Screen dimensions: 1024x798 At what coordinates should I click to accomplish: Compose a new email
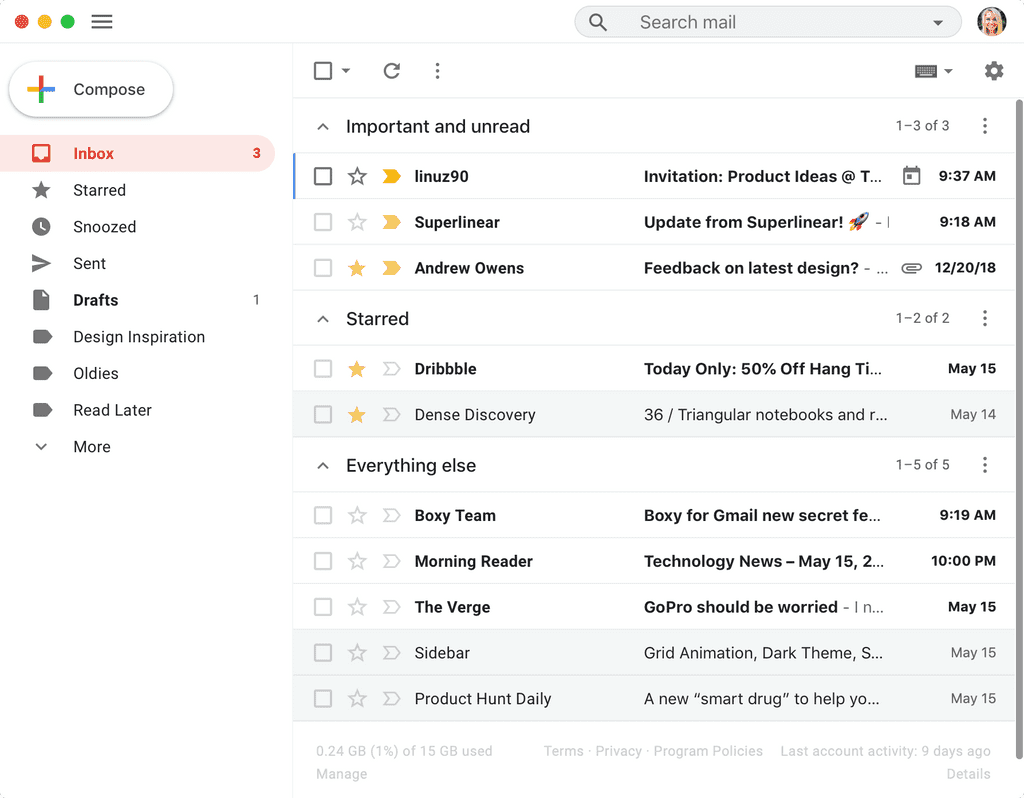click(x=91, y=89)
